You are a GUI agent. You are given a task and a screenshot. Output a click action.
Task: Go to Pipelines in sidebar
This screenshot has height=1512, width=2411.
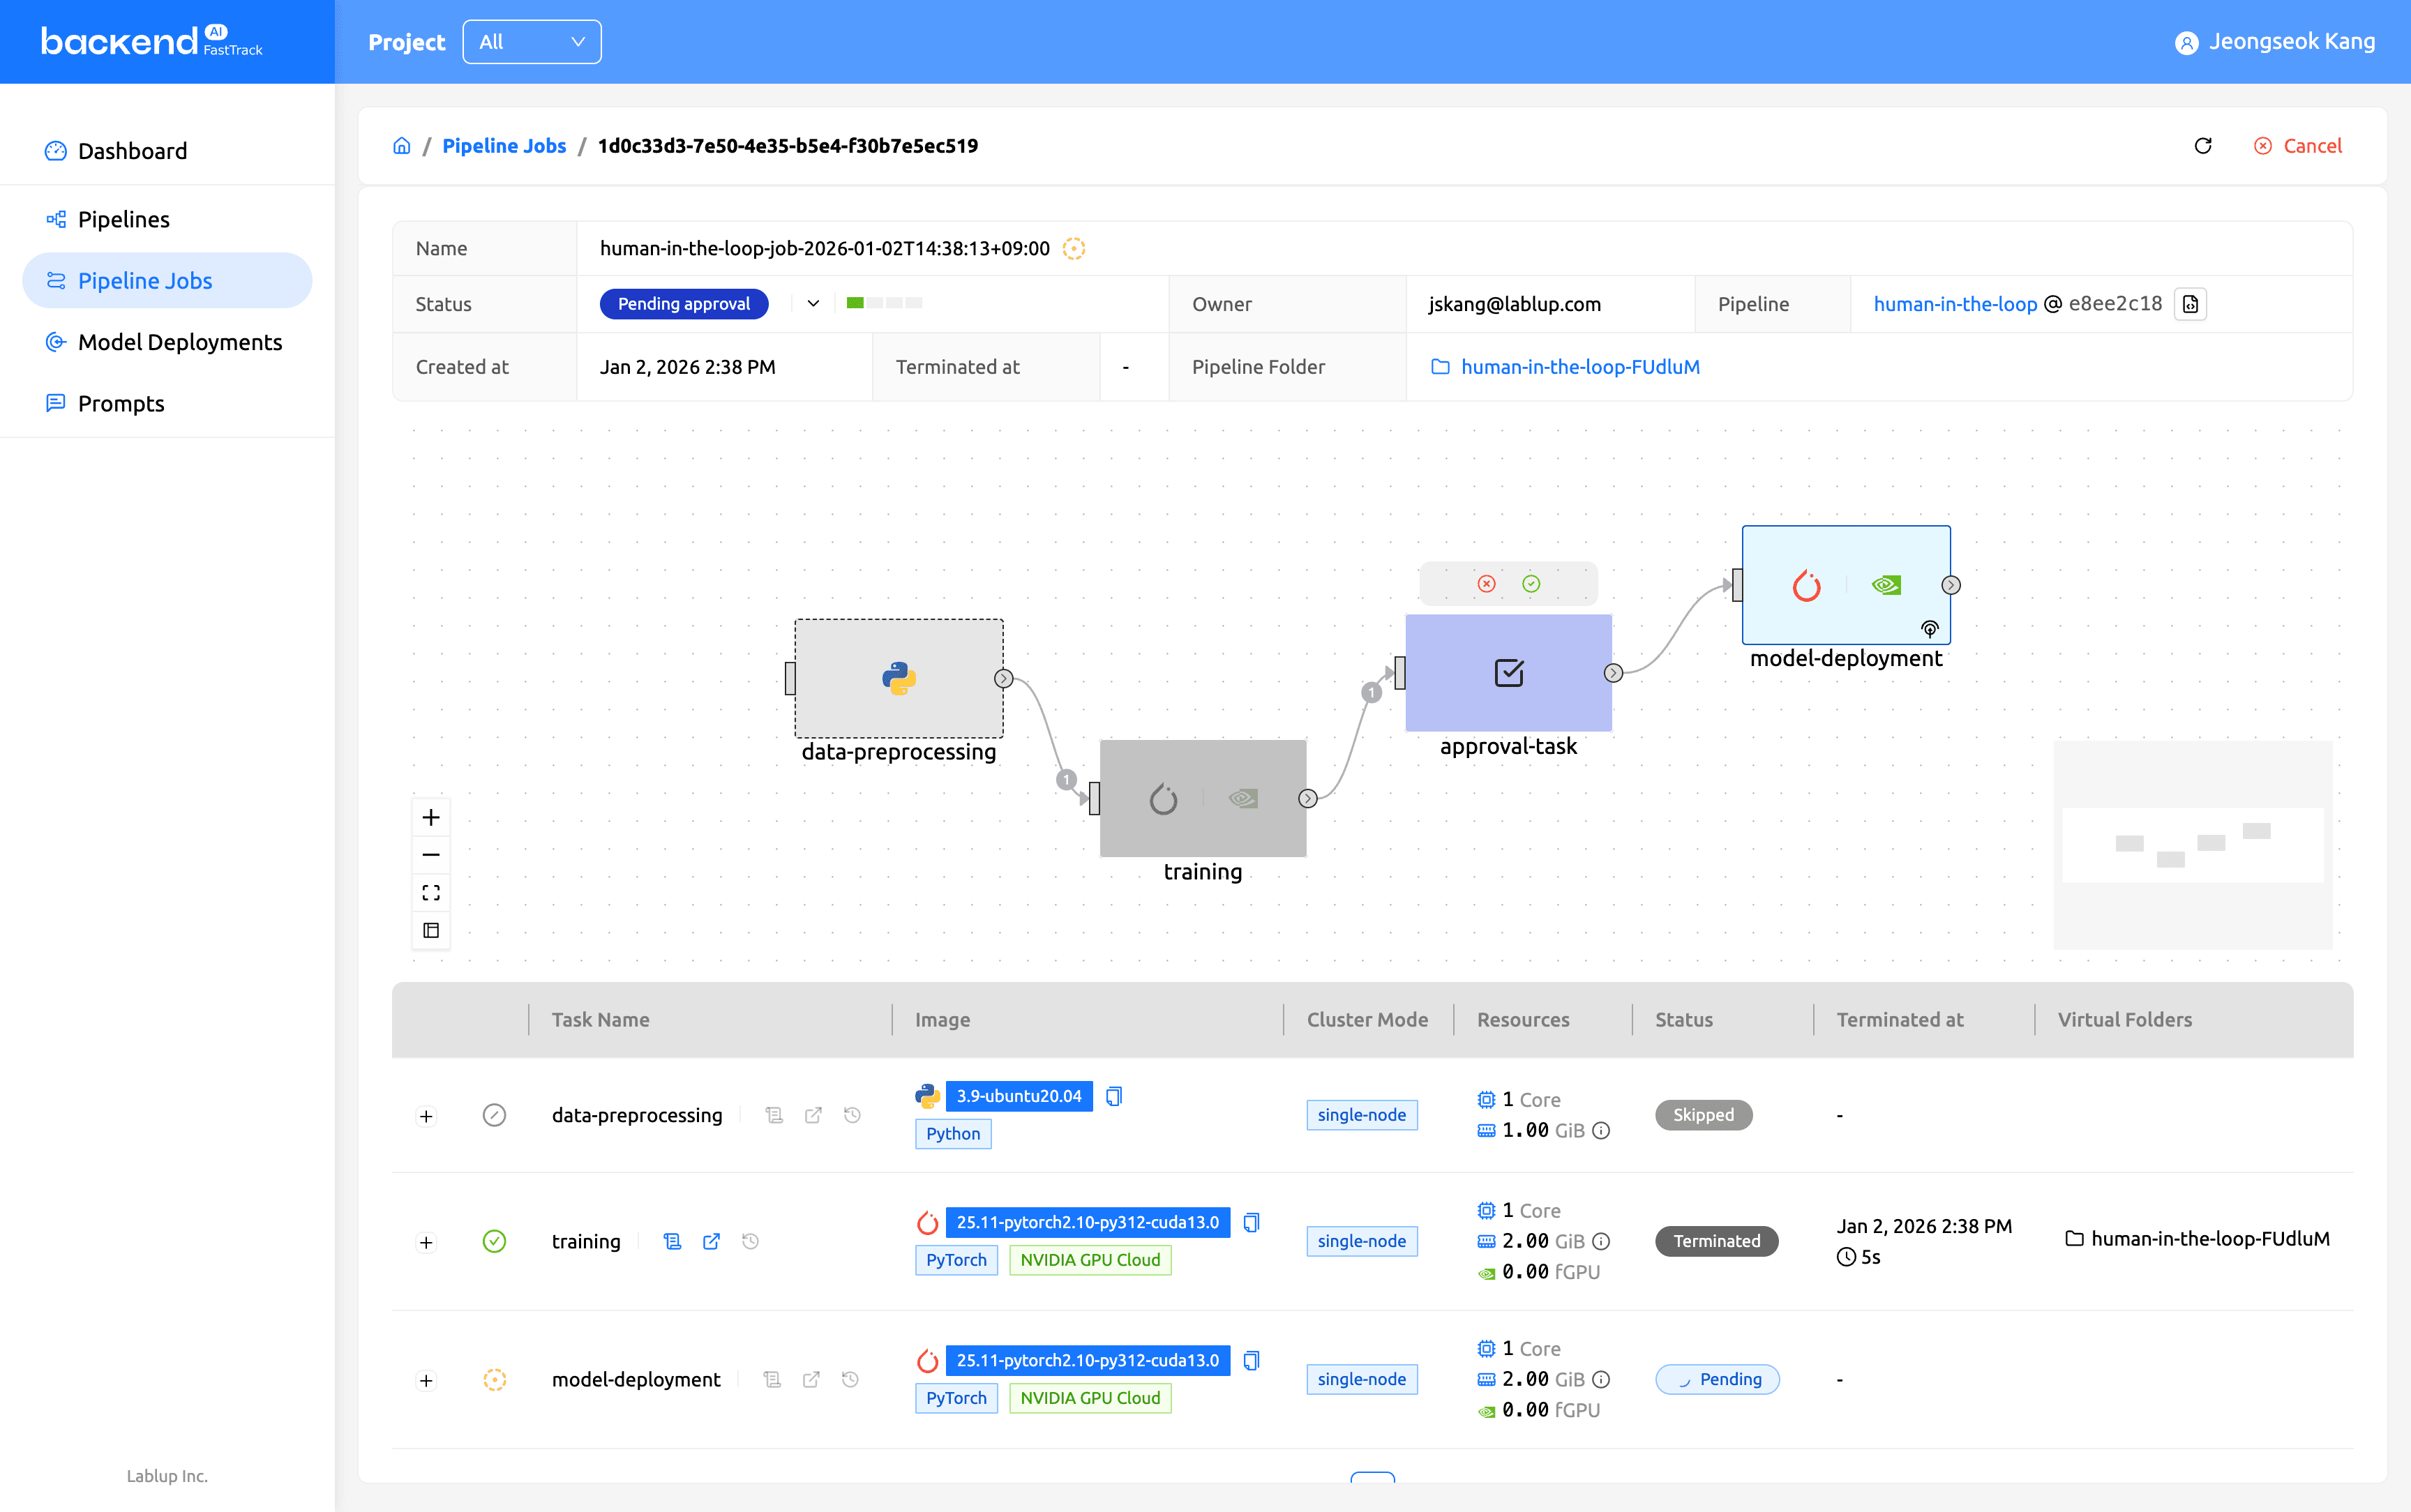(123, 219)
